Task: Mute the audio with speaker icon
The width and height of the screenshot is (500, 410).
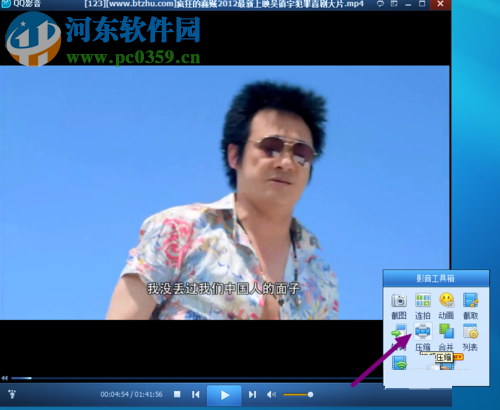Action: (271, 395)
